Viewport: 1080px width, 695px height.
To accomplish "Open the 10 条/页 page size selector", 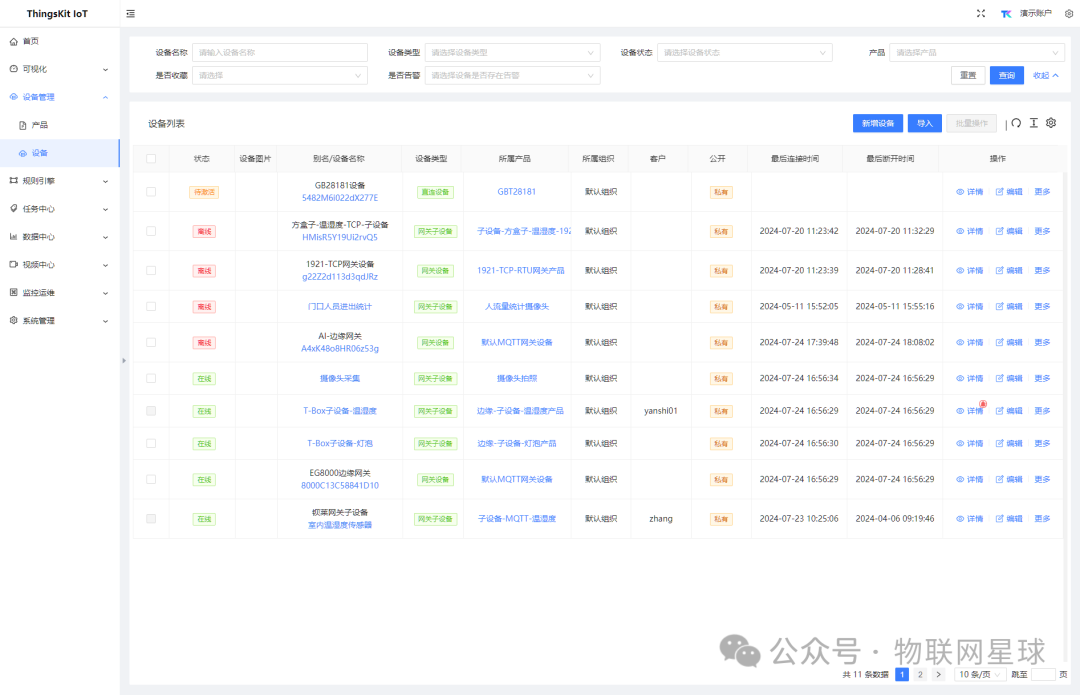I will [x=978, y=674].
